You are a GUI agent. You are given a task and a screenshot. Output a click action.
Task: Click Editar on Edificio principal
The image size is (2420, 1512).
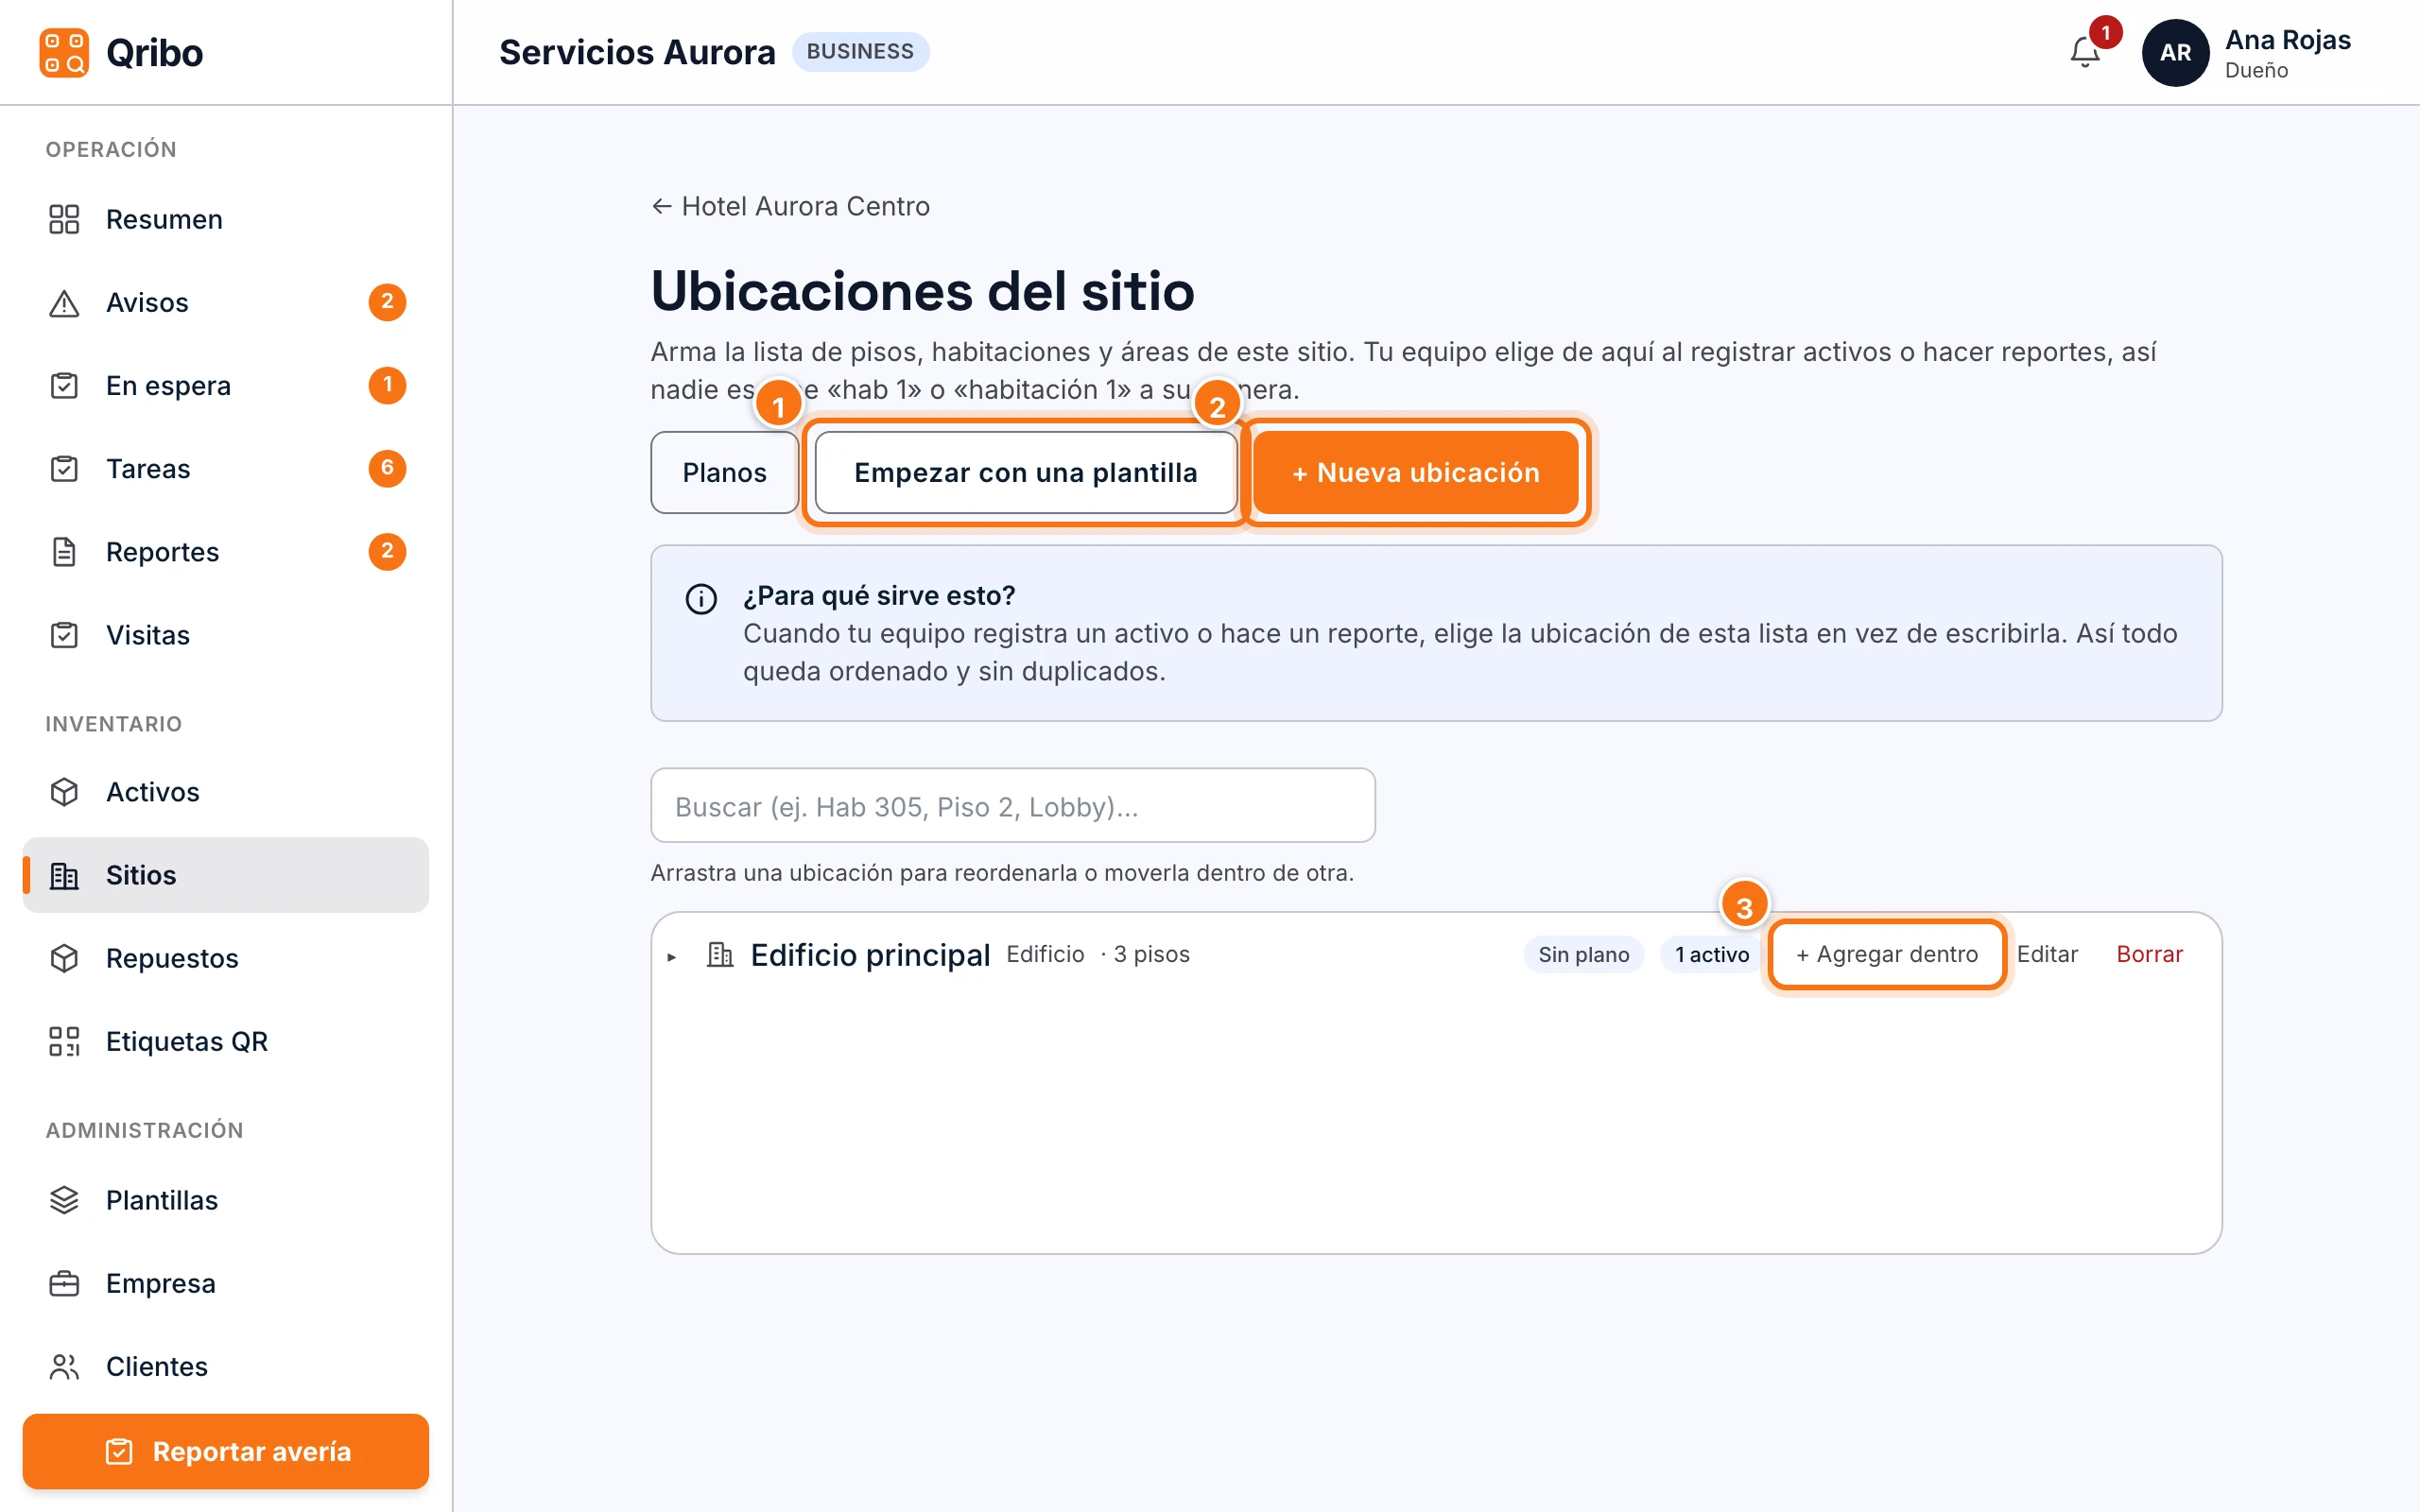pos(2047,954)
